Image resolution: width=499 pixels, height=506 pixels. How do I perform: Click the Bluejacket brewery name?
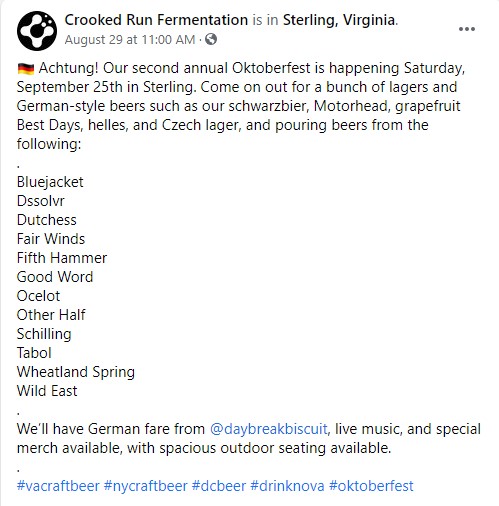pos(50,182)
